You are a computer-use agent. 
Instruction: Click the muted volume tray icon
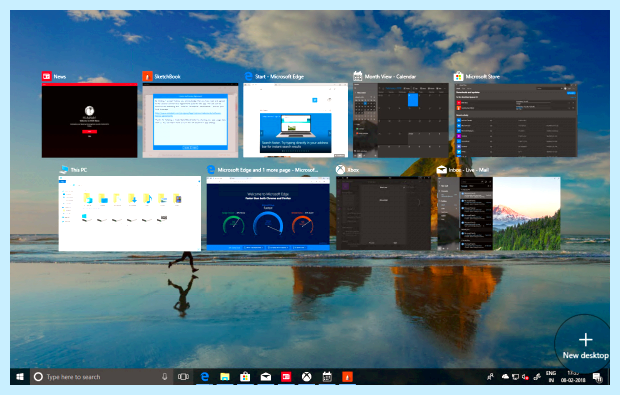click(x=525, y=377)
